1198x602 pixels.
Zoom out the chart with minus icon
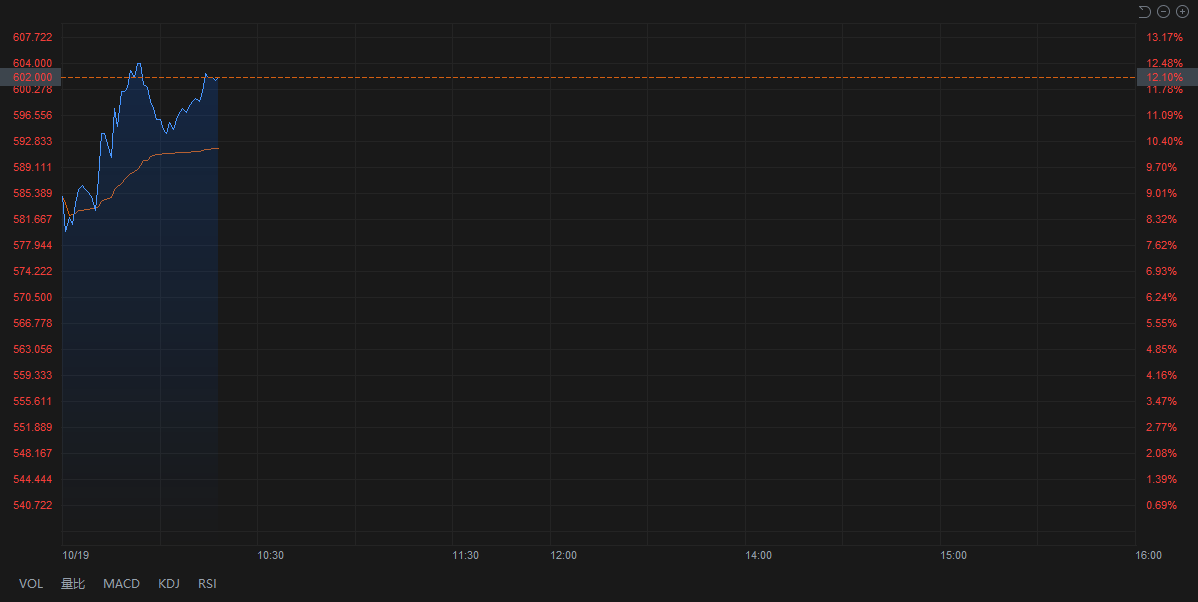1164,11
